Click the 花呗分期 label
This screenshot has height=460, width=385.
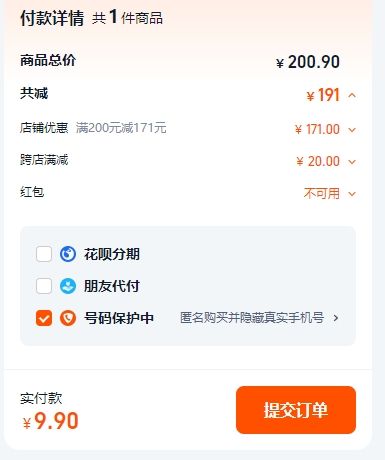coord(112,254)
